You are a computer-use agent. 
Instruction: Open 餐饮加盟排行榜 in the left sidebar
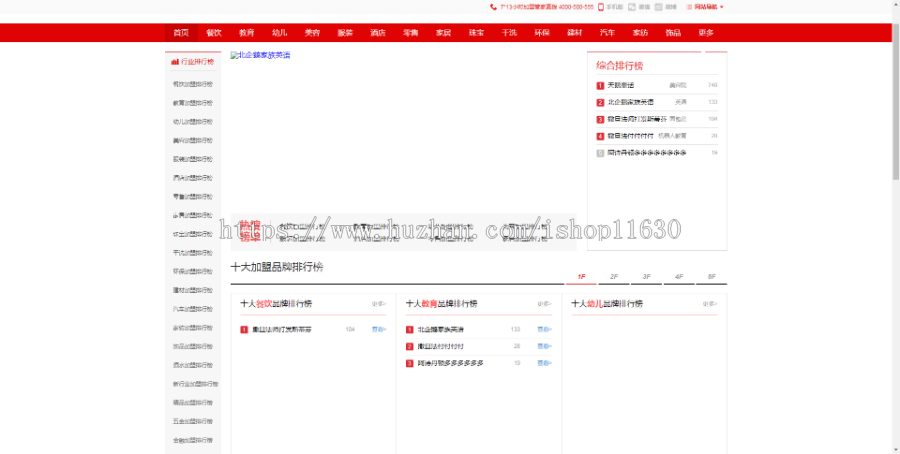point(193,84)
